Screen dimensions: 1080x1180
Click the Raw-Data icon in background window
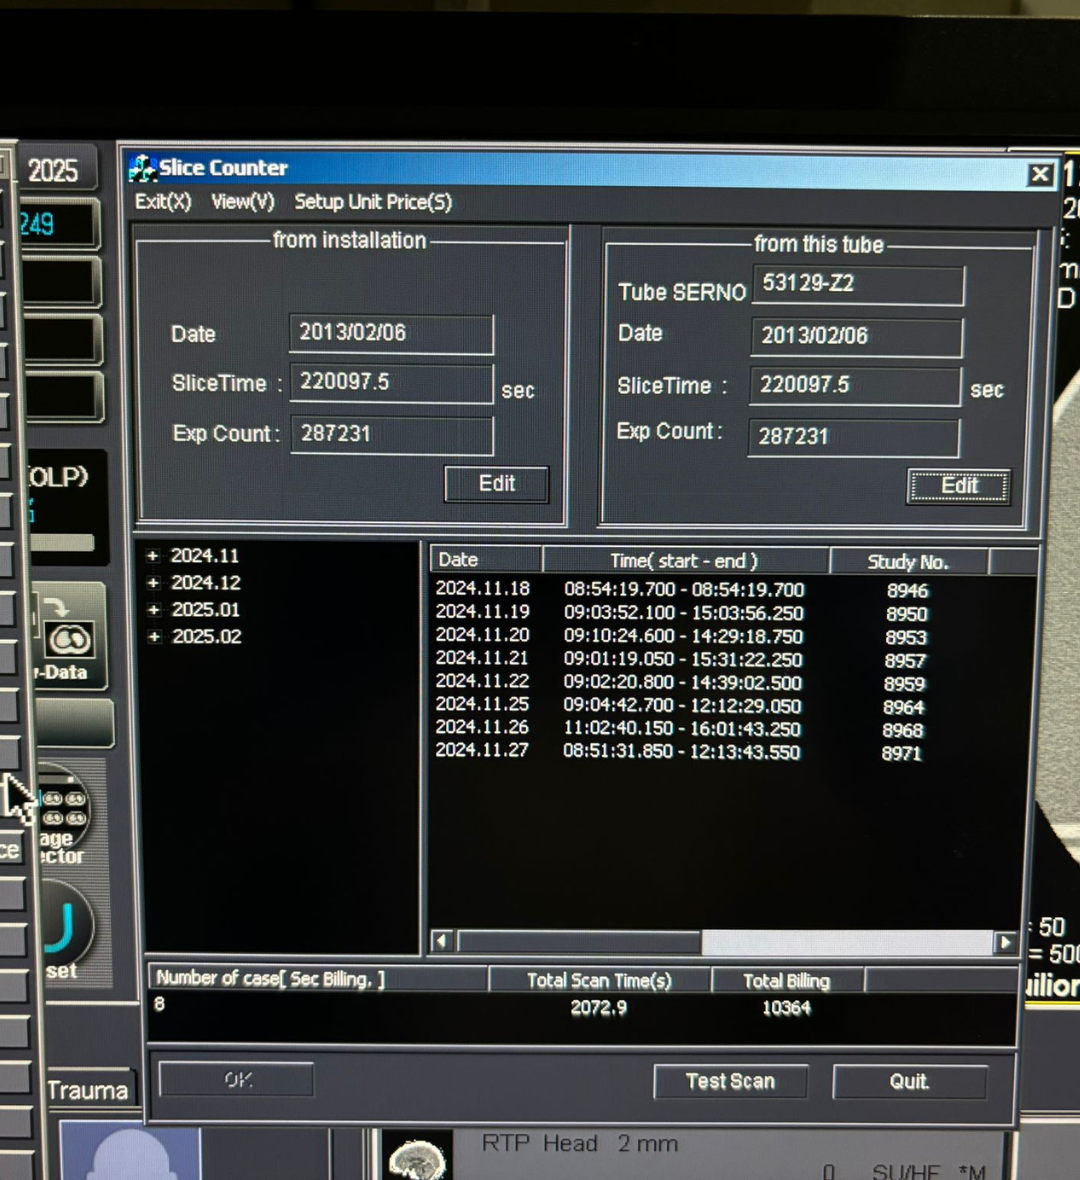[x=68, y=639]
